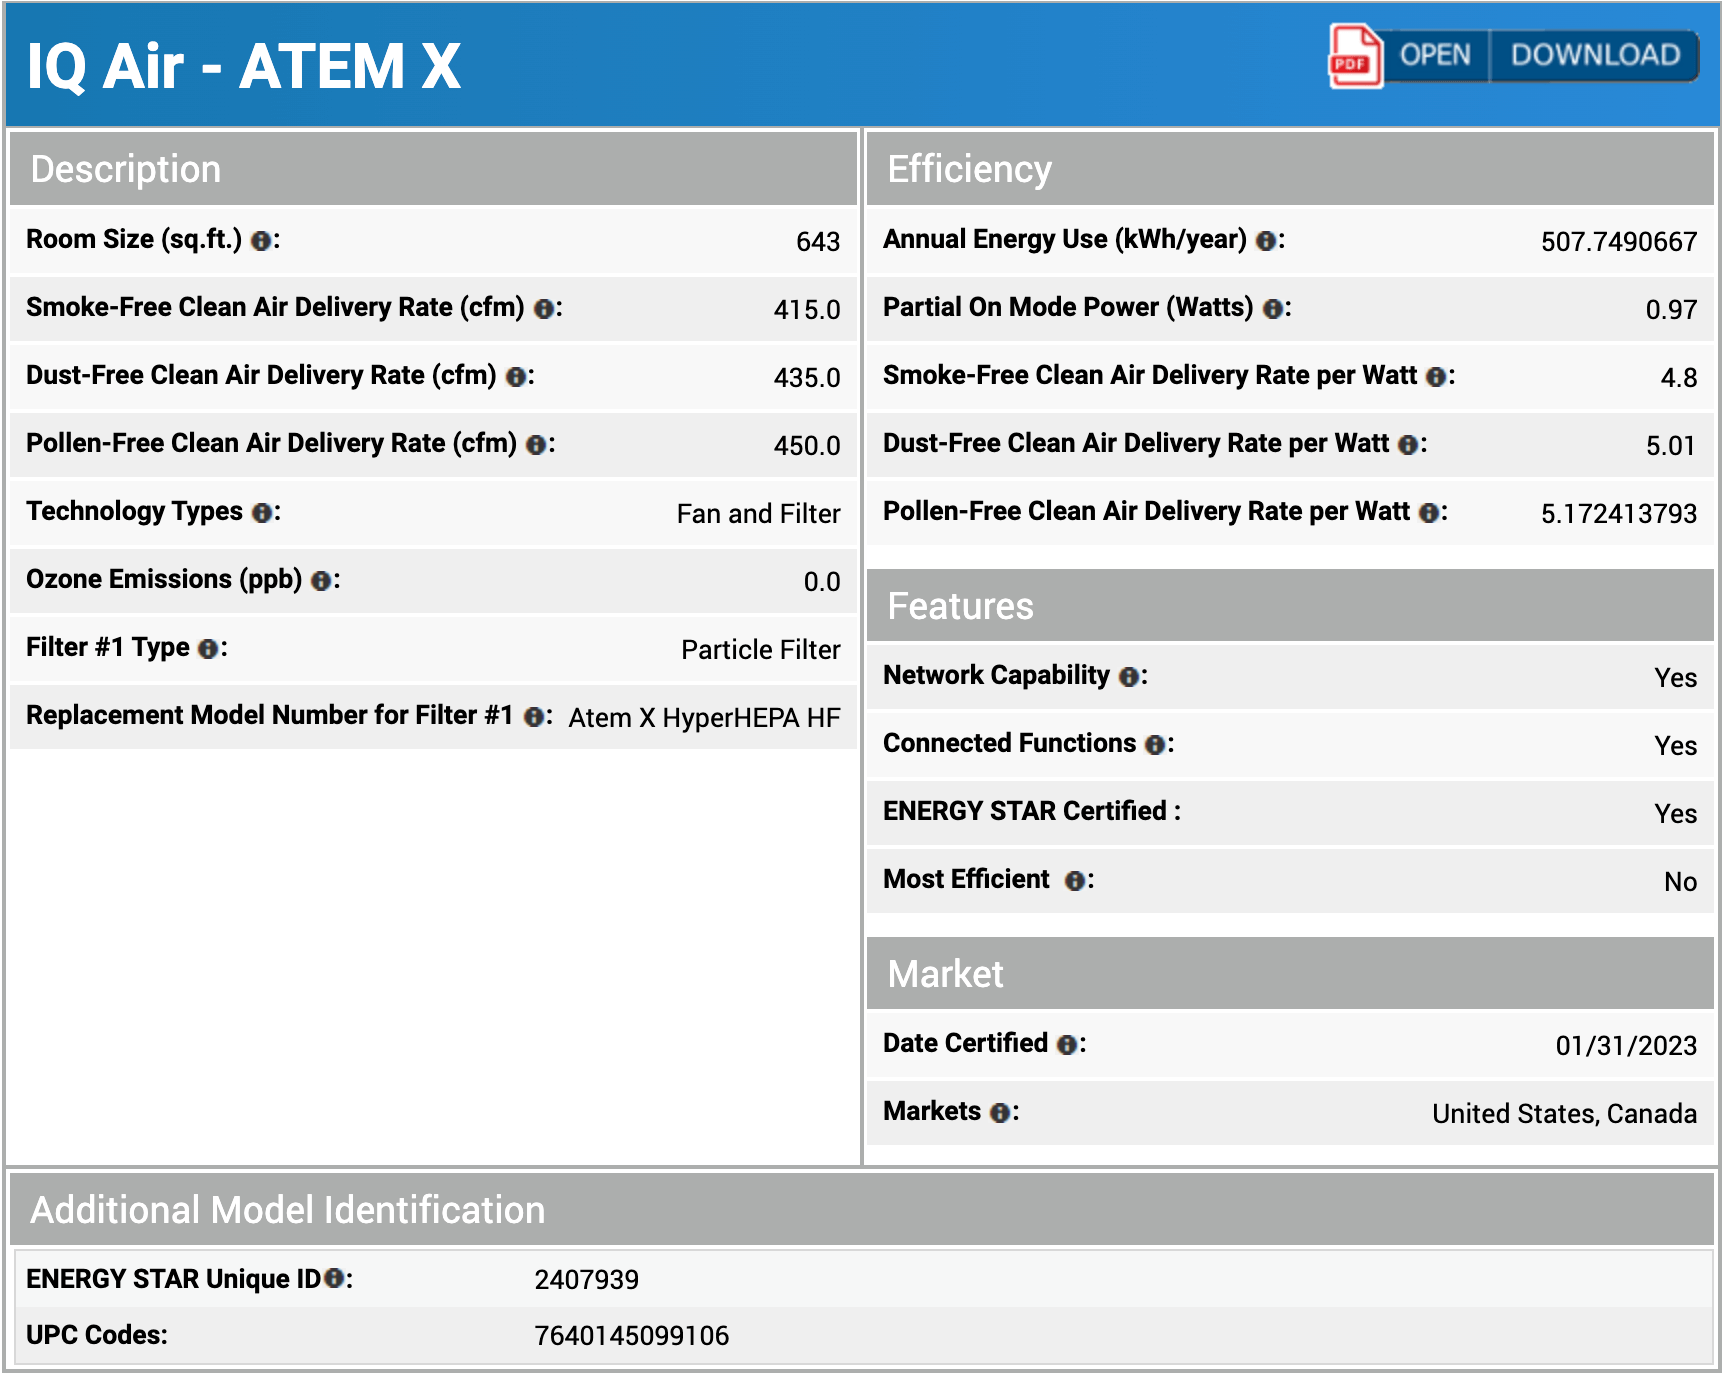
Task: Show info for Room Size (sq.ft.)
Action: point(261,241)
